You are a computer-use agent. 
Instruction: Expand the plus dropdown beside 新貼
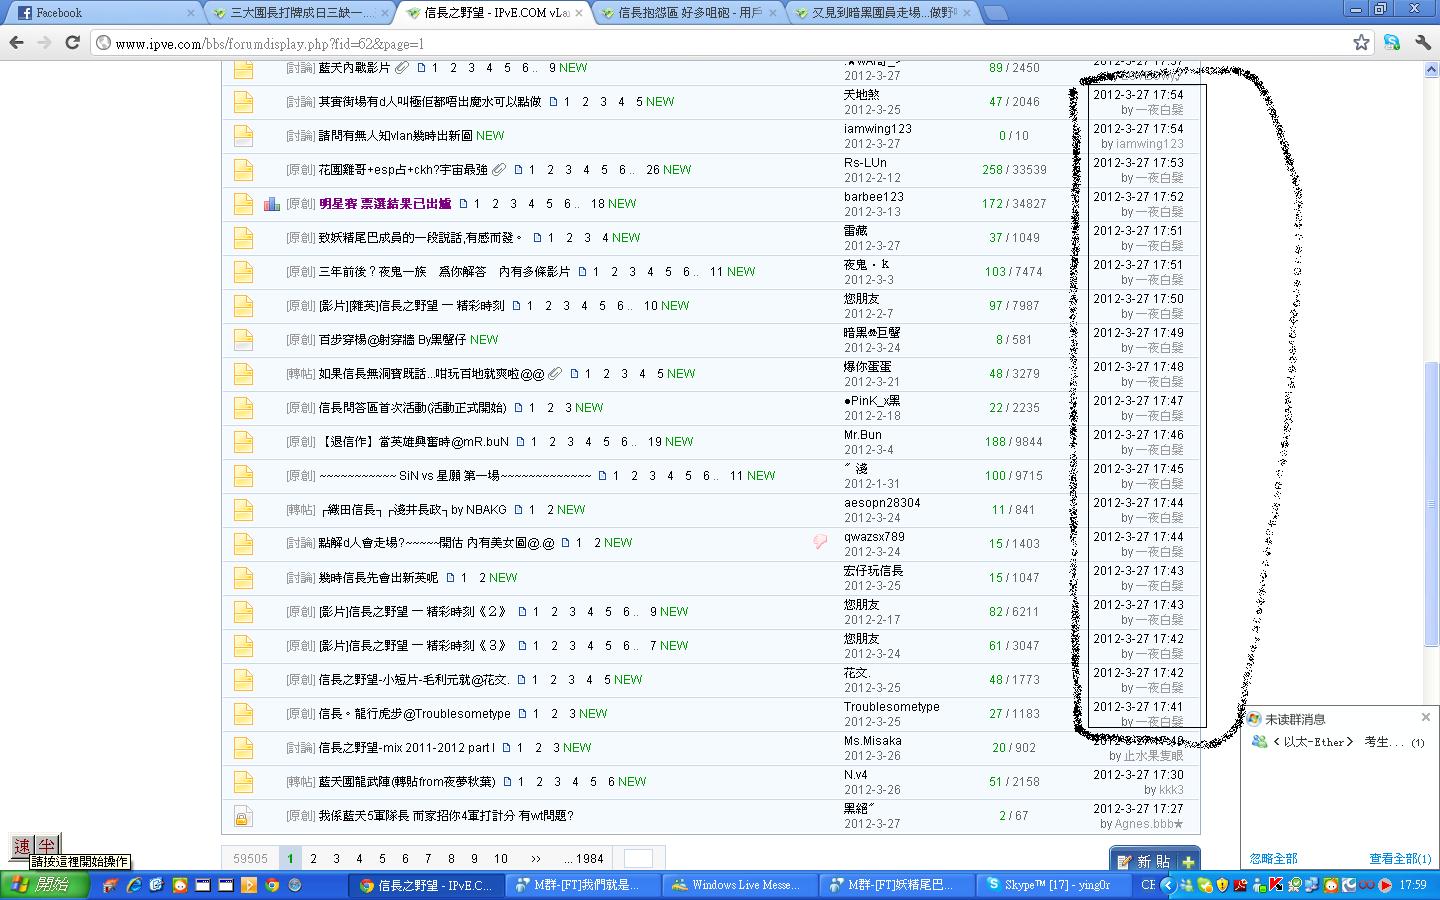[1188, 861]
